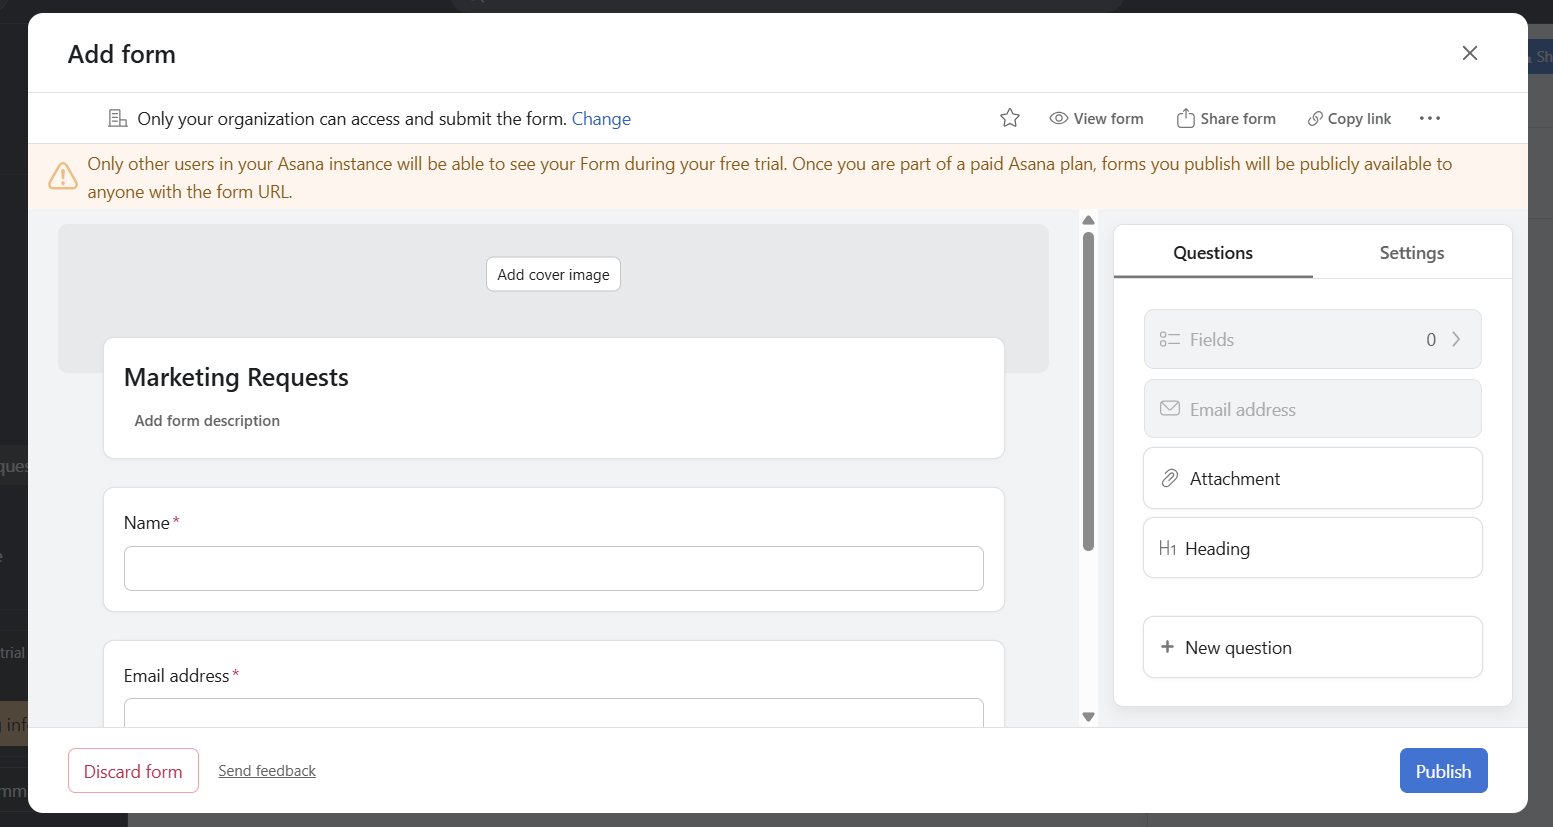This screenshot has height=827, width=1553.
Task: Click the Change access link
Action: click(x=601, y=118)
